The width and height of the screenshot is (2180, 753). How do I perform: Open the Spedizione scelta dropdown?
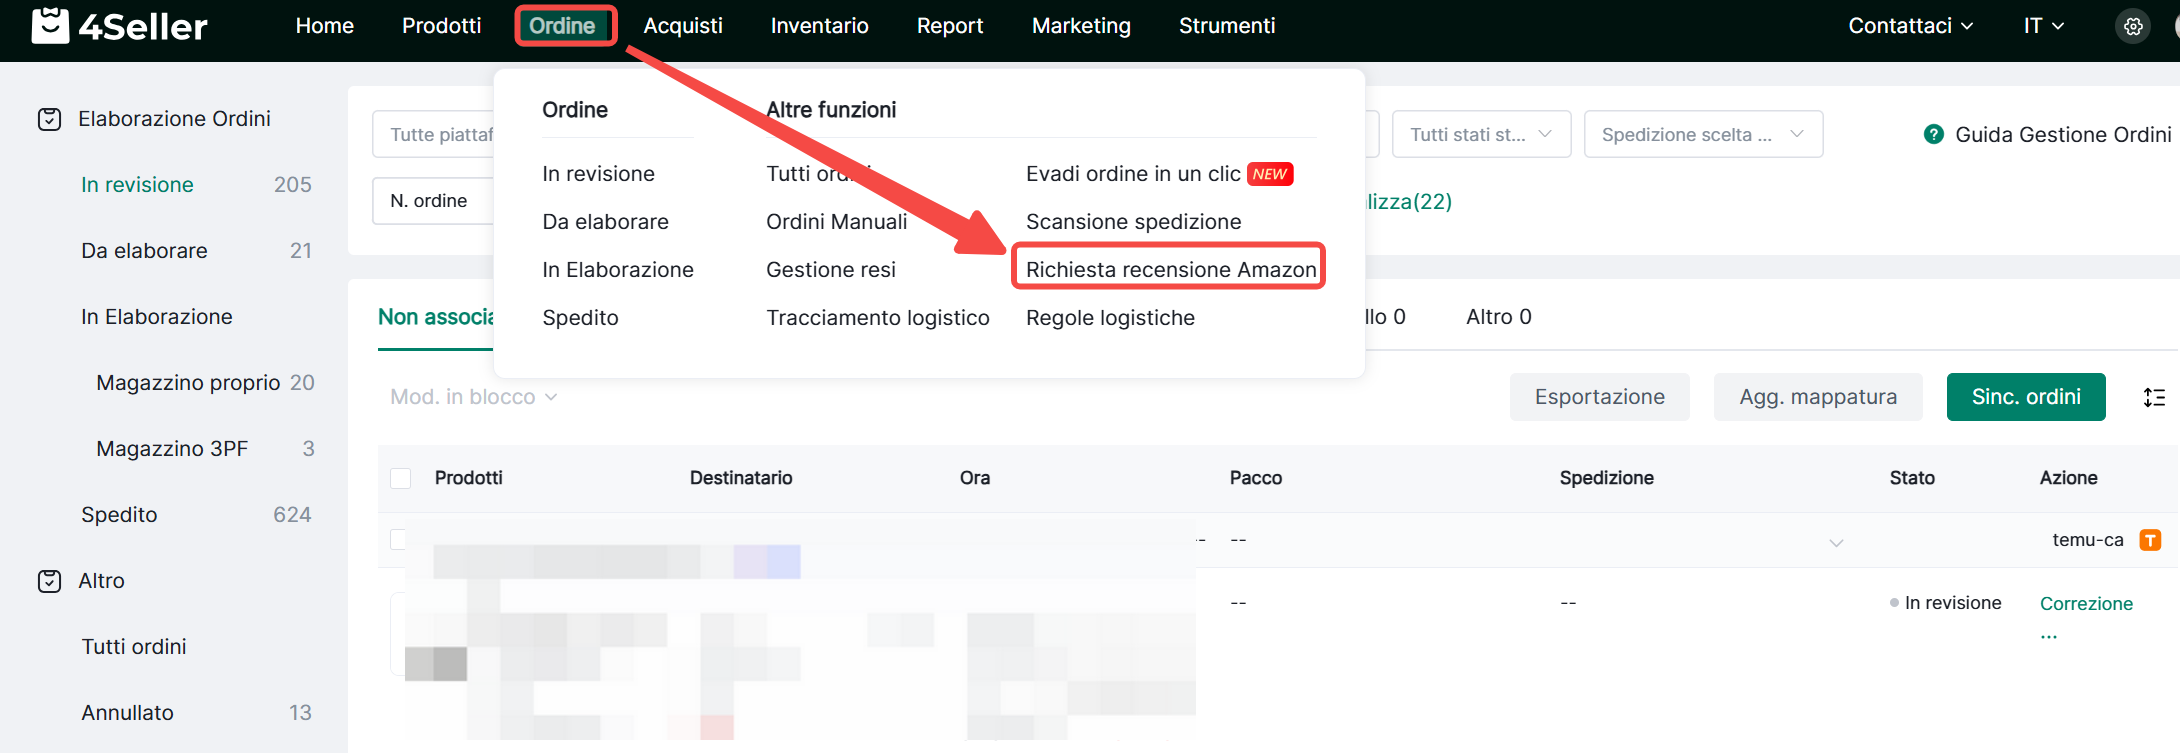pyautogui.click(x=1702, y=135)
